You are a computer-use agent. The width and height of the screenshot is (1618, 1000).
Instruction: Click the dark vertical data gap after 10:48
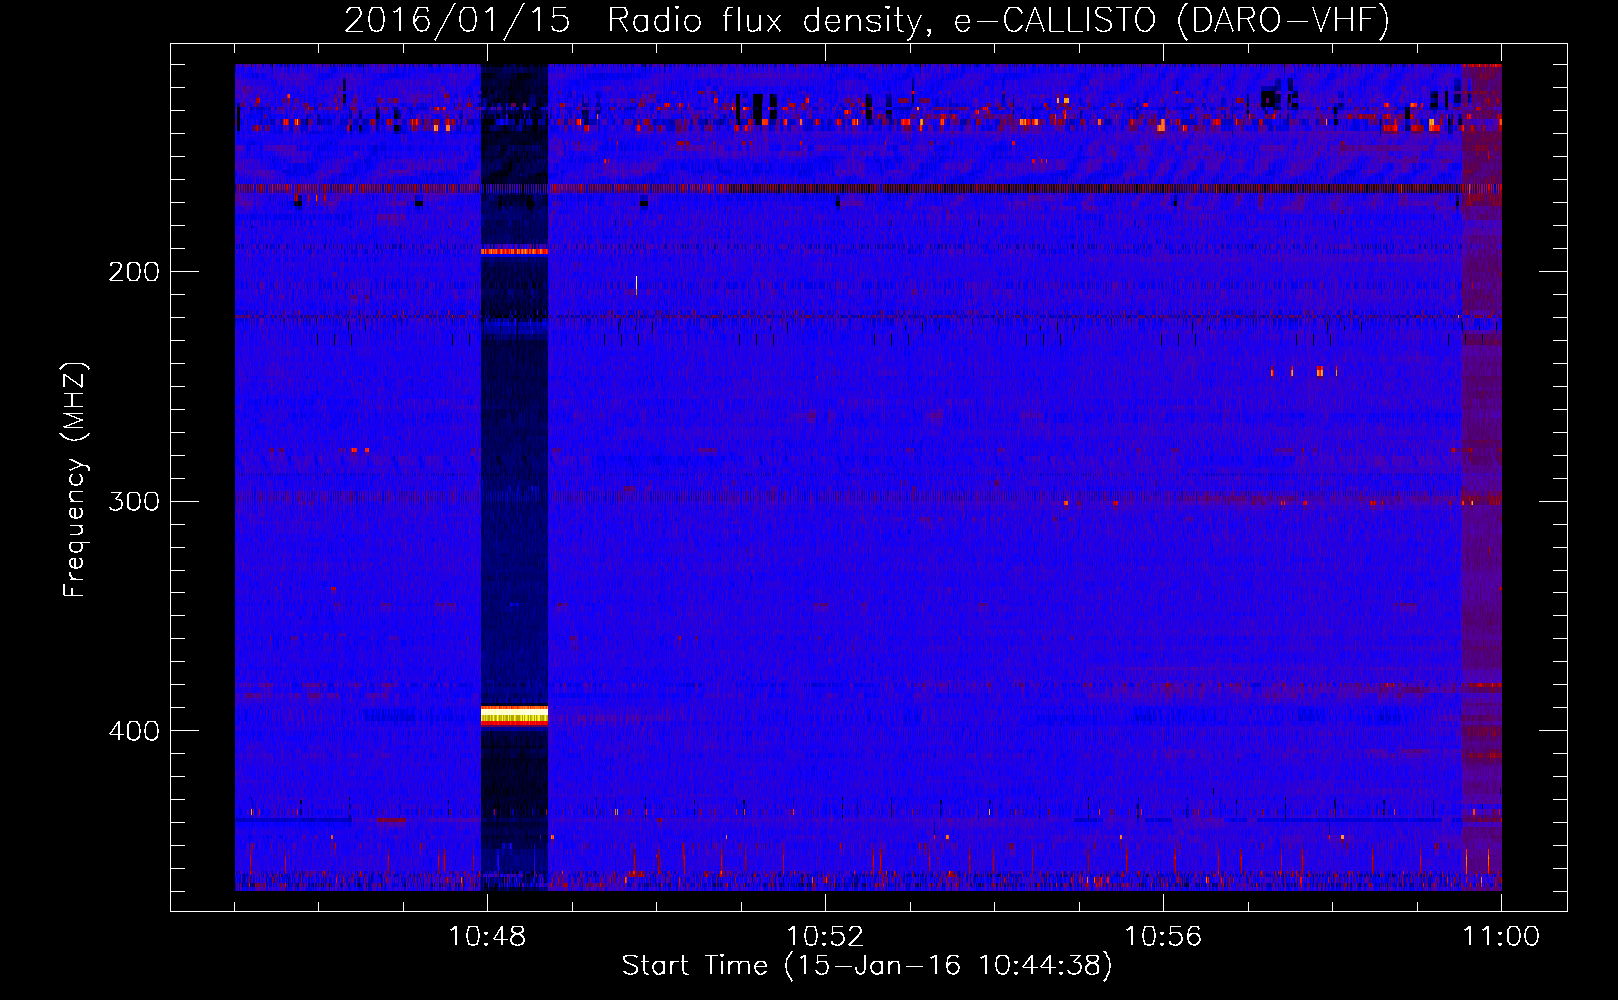514,477
